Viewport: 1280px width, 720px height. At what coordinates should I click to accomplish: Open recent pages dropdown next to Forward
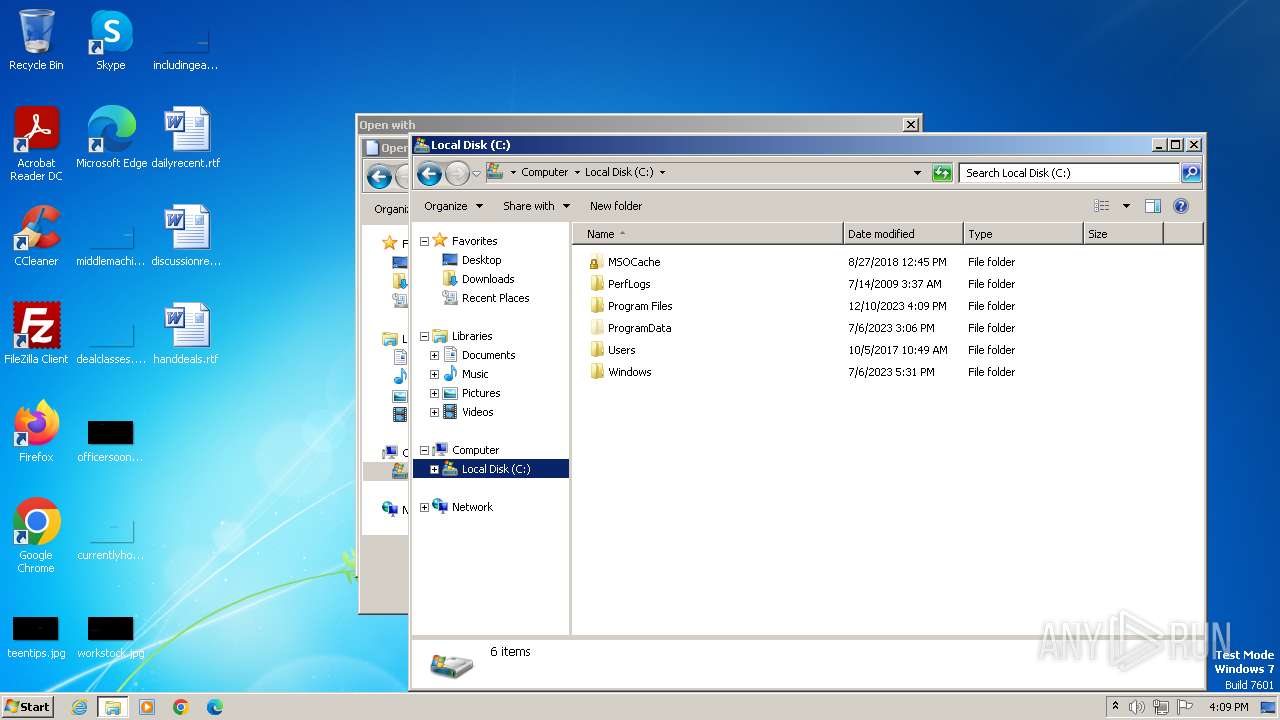point(476,173)
